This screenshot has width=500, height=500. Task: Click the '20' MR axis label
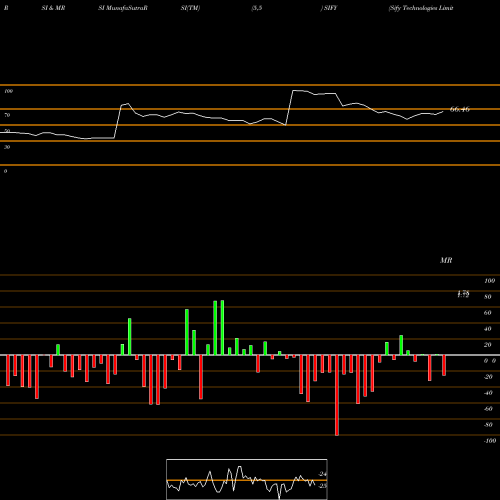(x=488, y=345)
